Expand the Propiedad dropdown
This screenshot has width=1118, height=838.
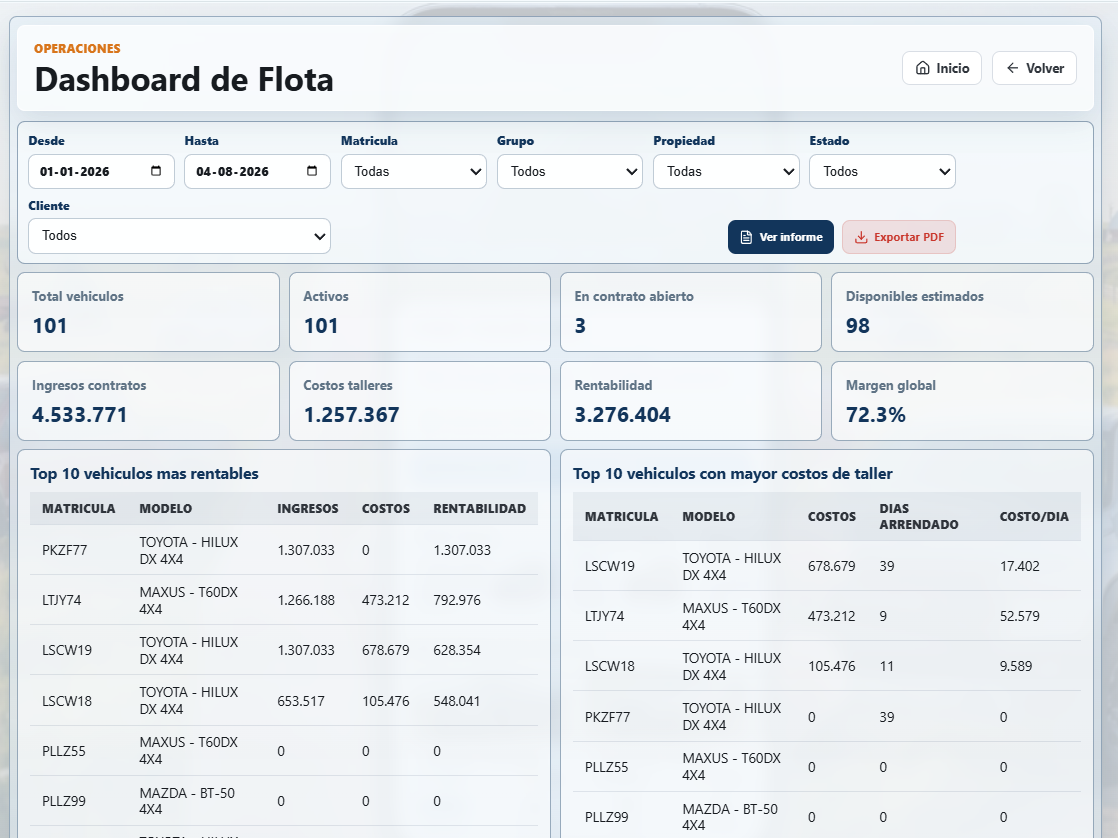tap(726, 172)
